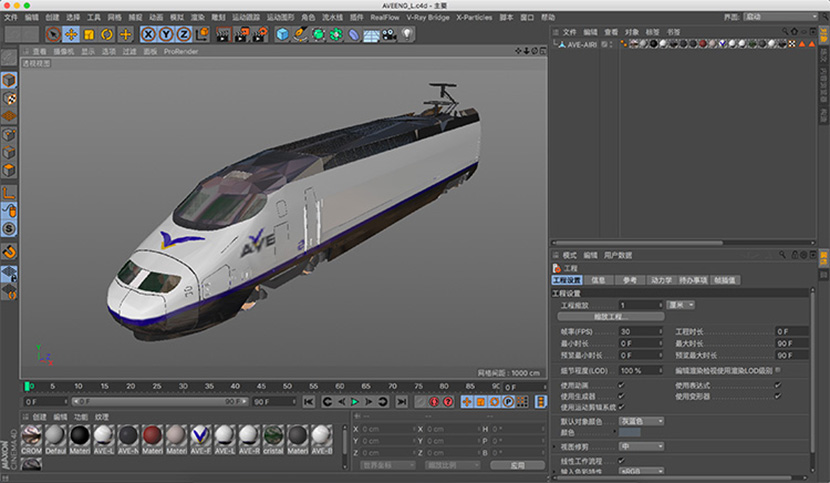
Task: Click the timeline preview range slider
Action: [x=160, y=401]
